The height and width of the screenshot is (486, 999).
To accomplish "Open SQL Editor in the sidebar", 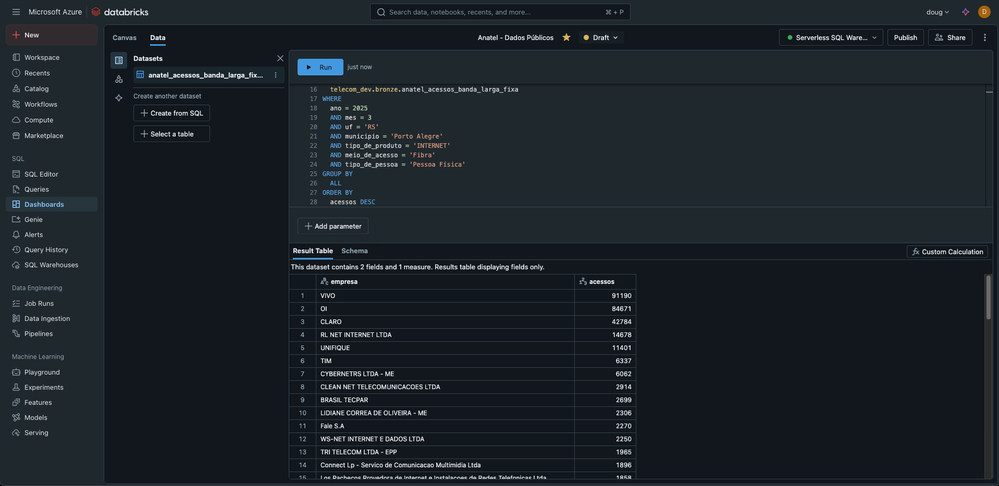I will click(x=41, y=174).
